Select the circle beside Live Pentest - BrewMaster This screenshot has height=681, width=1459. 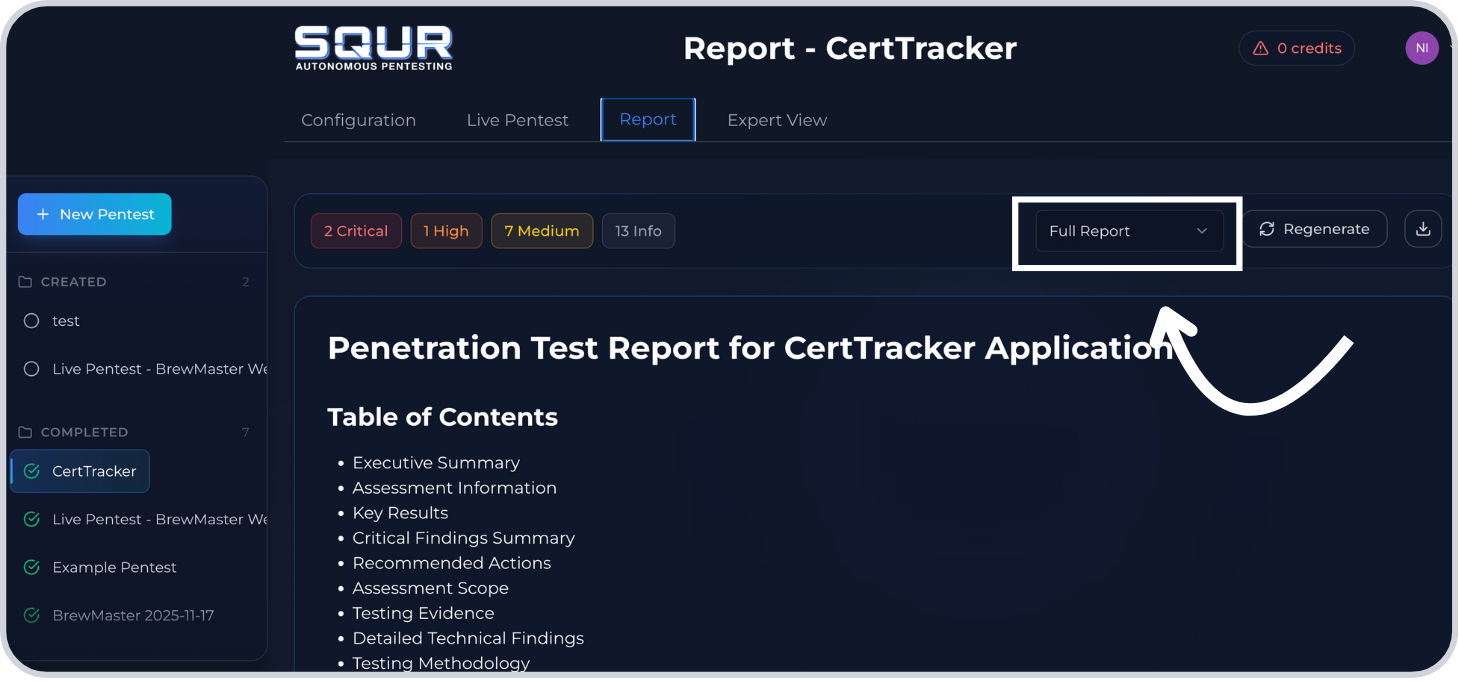tap(31, 369)
